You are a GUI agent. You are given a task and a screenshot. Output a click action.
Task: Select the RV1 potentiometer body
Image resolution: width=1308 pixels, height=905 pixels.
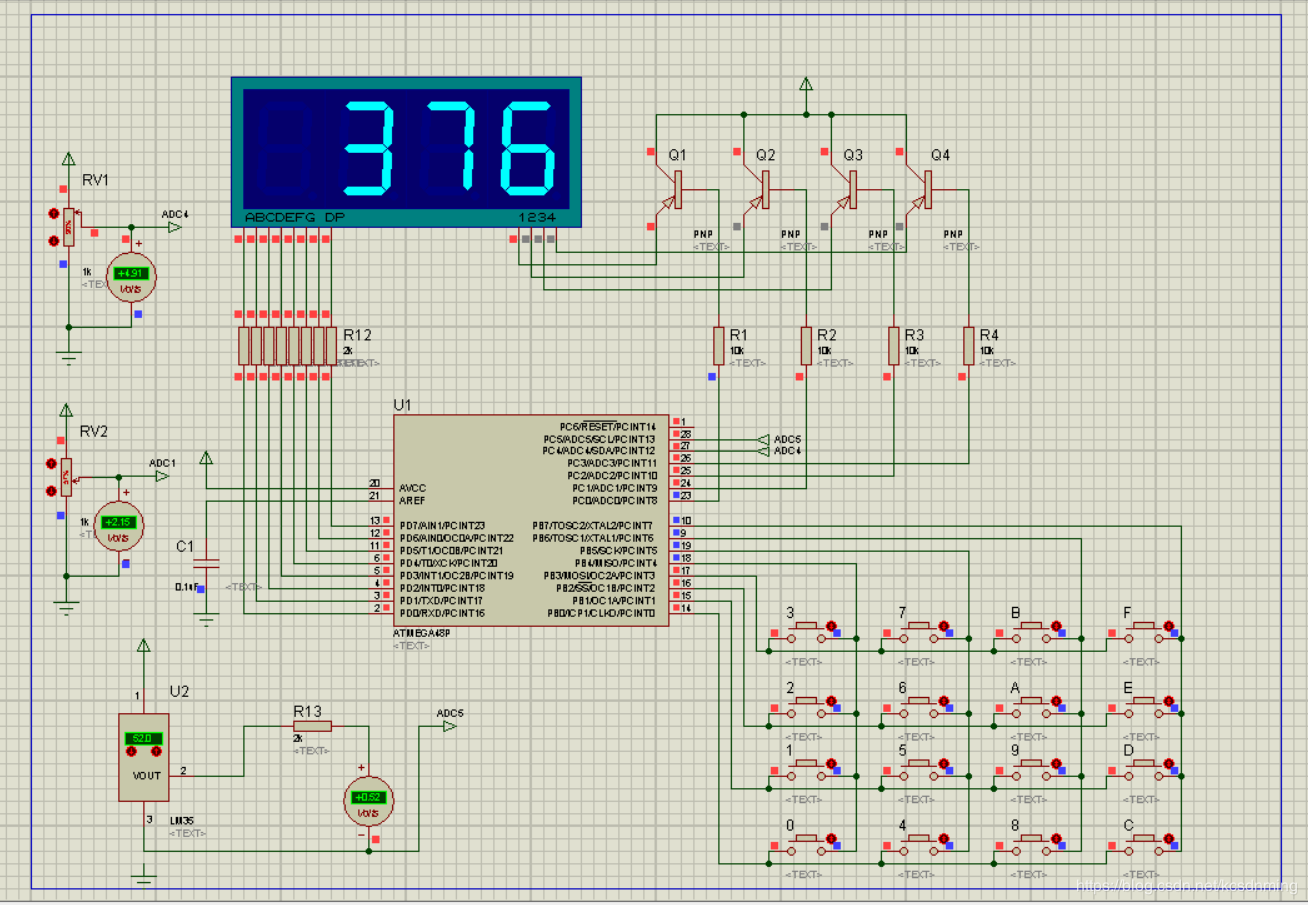(69, 227)
